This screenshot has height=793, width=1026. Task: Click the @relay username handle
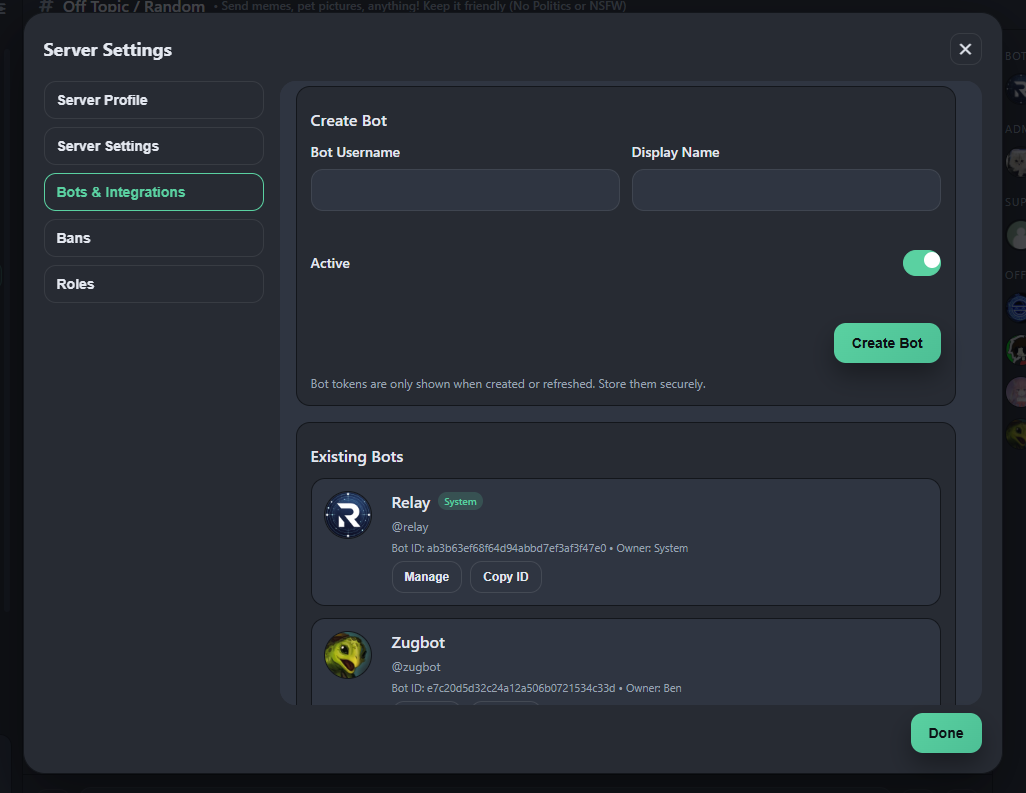pyautogui.click(x=410, y=527)
